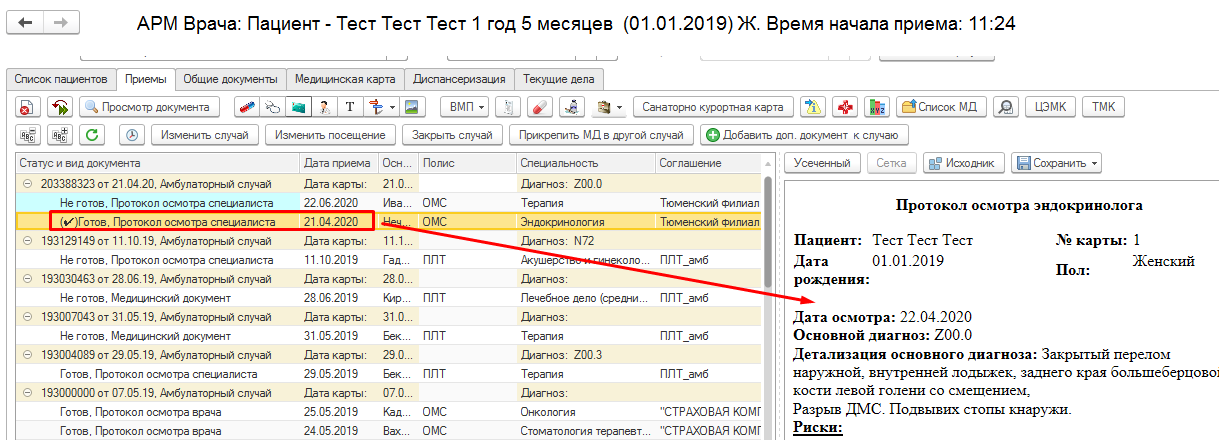Click the clock icon next to refresh
Screen dimensions: 1219x440
pos(130,134)
